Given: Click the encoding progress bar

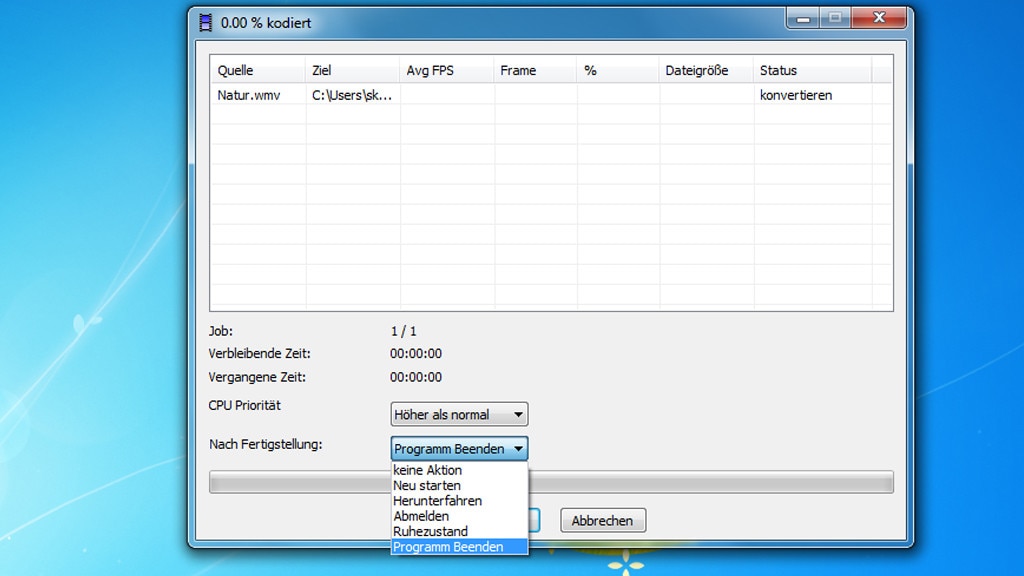Looking at the screenshot, I should 551,482.
